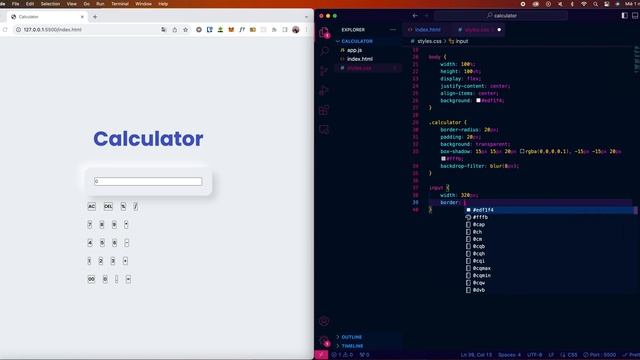Viewport: 640px width, 360px height.
Task: Close the Calculator browser tab
Action: 82,17
